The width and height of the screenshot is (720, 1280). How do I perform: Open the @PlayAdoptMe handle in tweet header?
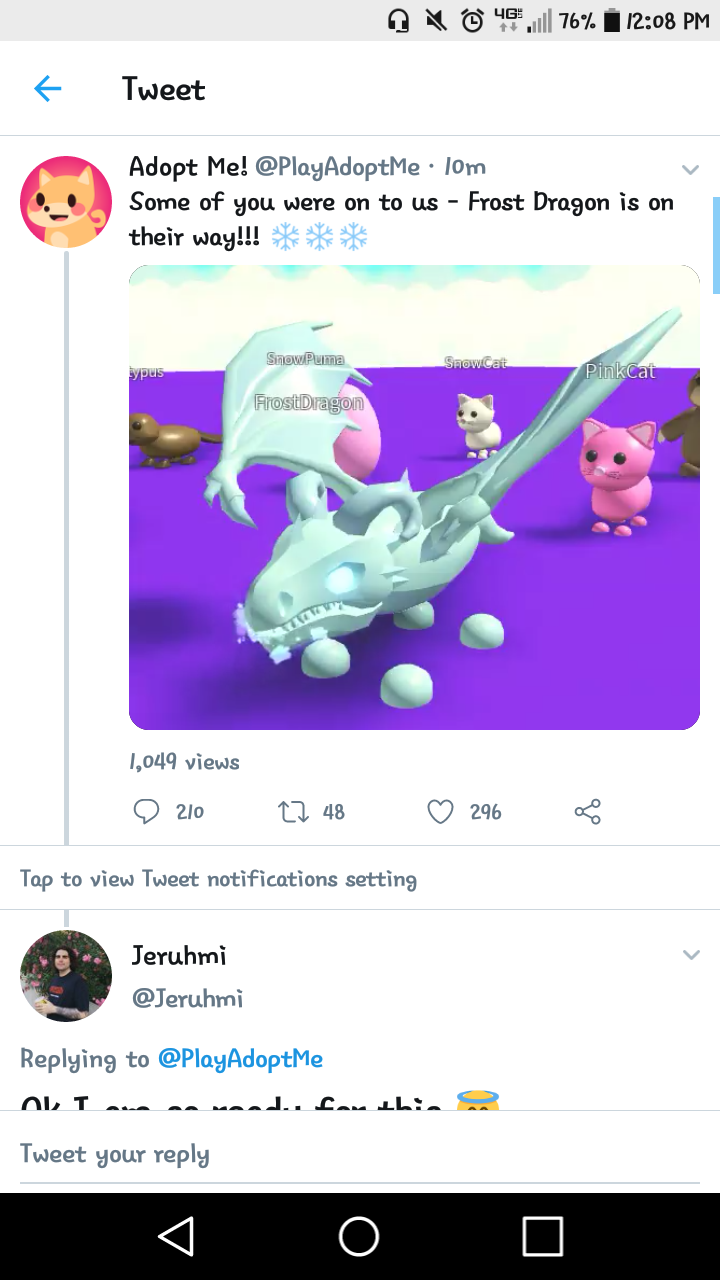(x=337, y=167)
